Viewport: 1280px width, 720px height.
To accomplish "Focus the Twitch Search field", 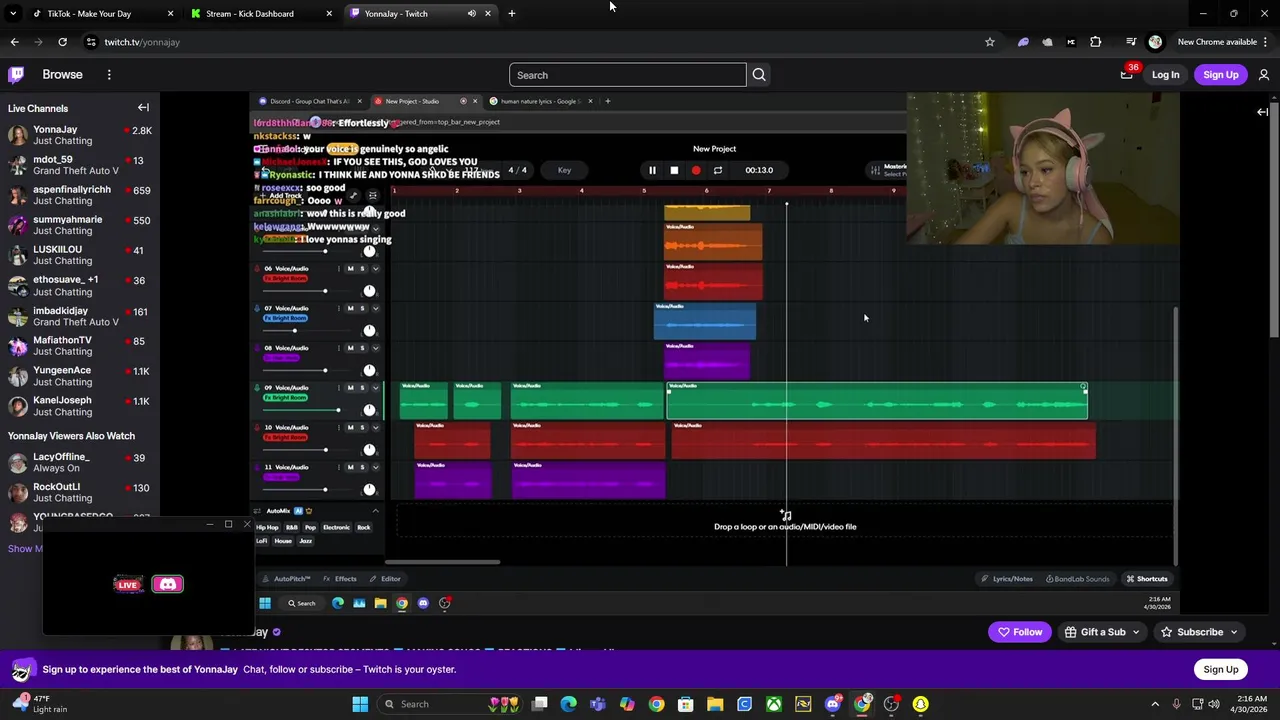I will pyautogui.click(x=627, y=75).
